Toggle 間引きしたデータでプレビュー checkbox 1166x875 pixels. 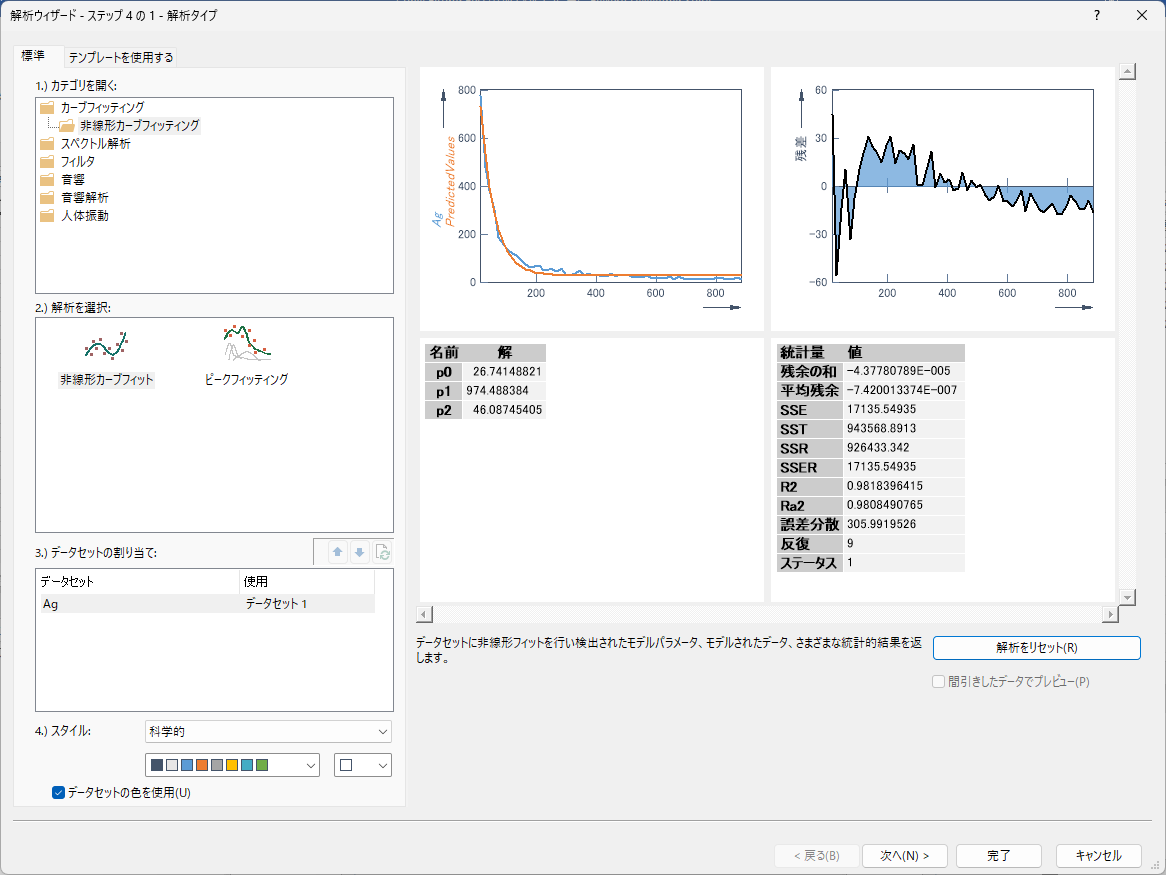(938, 682)
